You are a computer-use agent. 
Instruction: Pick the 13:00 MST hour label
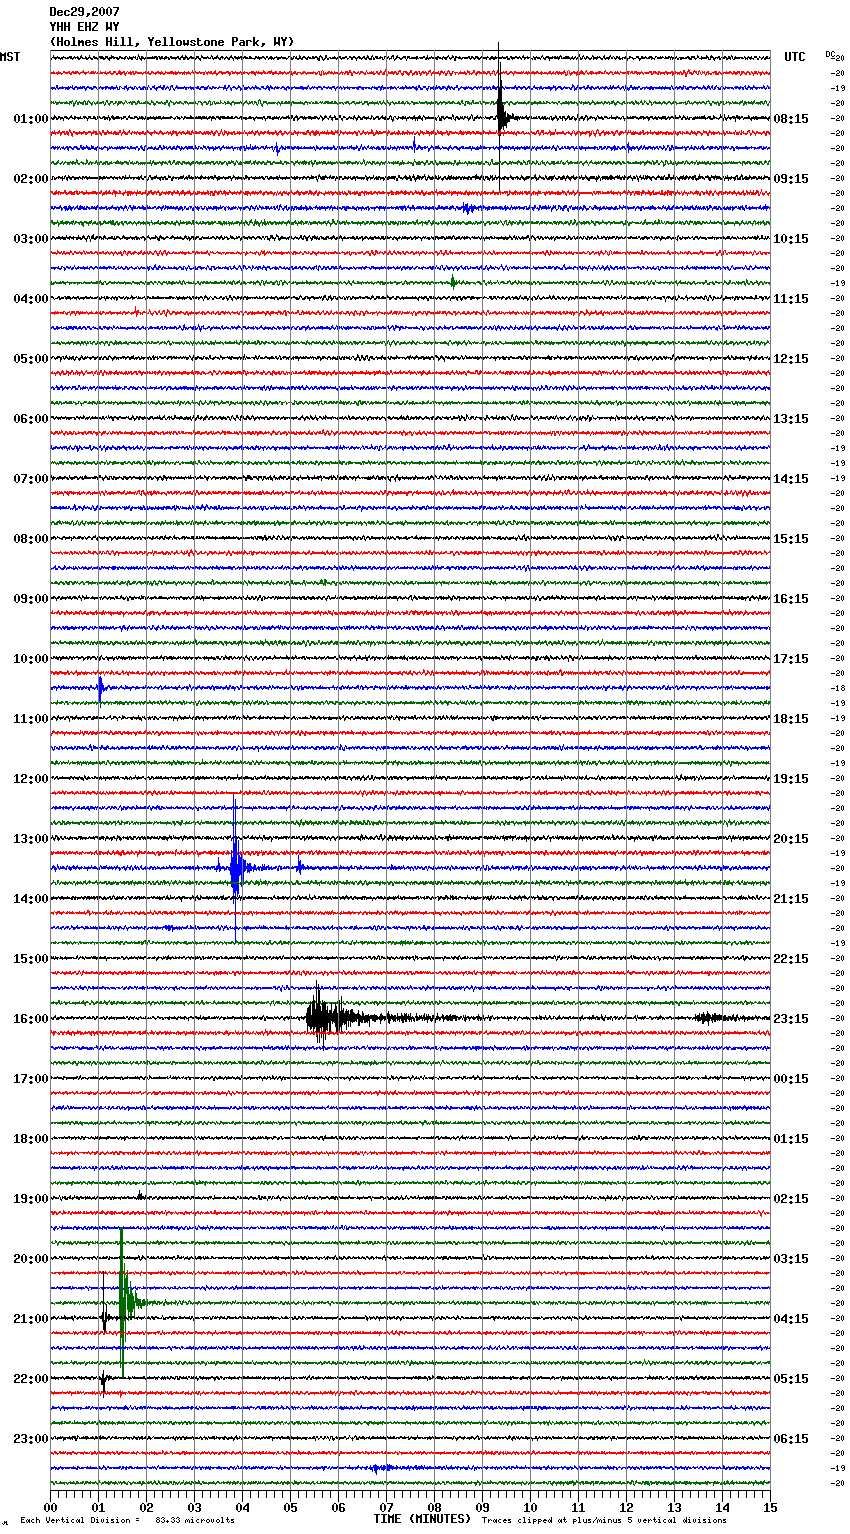[x=30, y=839]
